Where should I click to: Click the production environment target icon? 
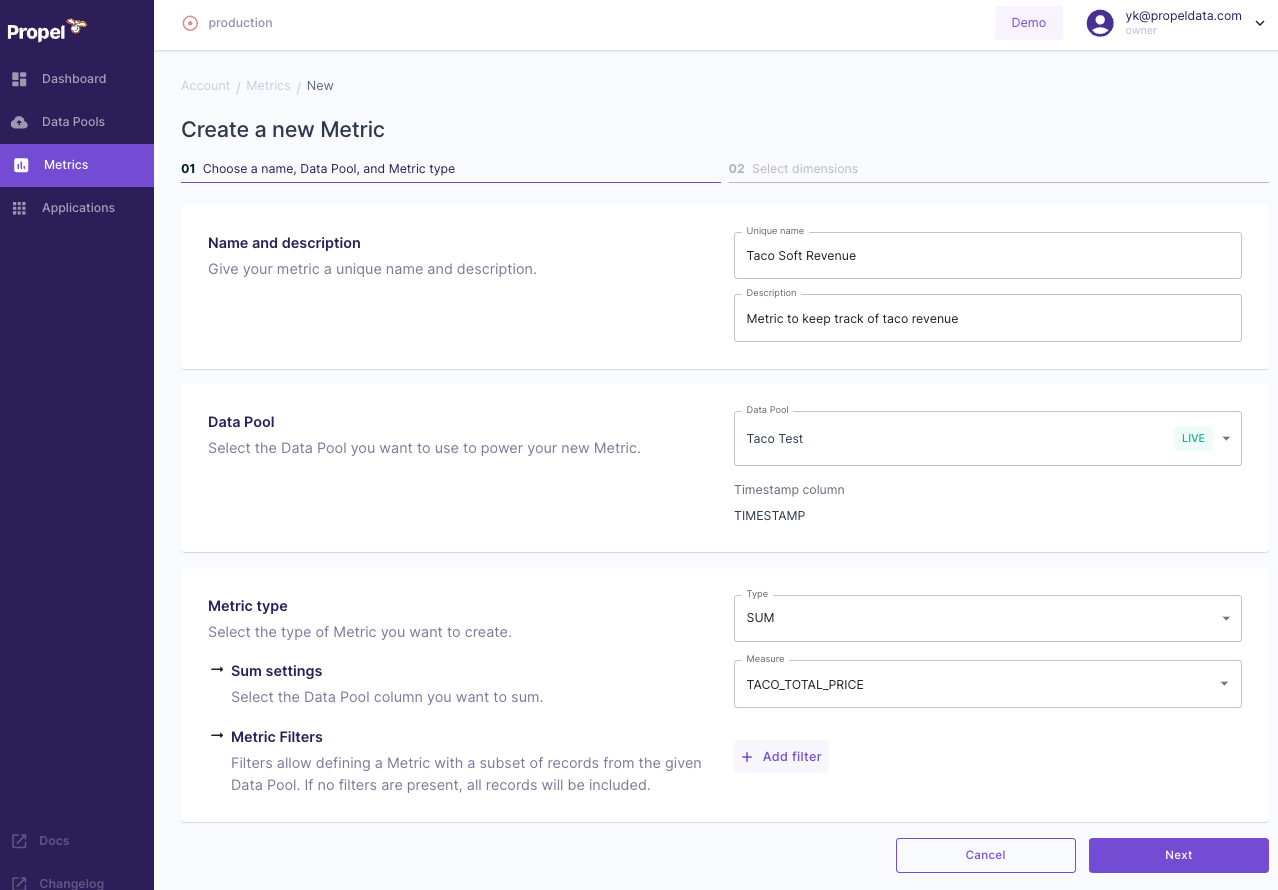(190, 23)
